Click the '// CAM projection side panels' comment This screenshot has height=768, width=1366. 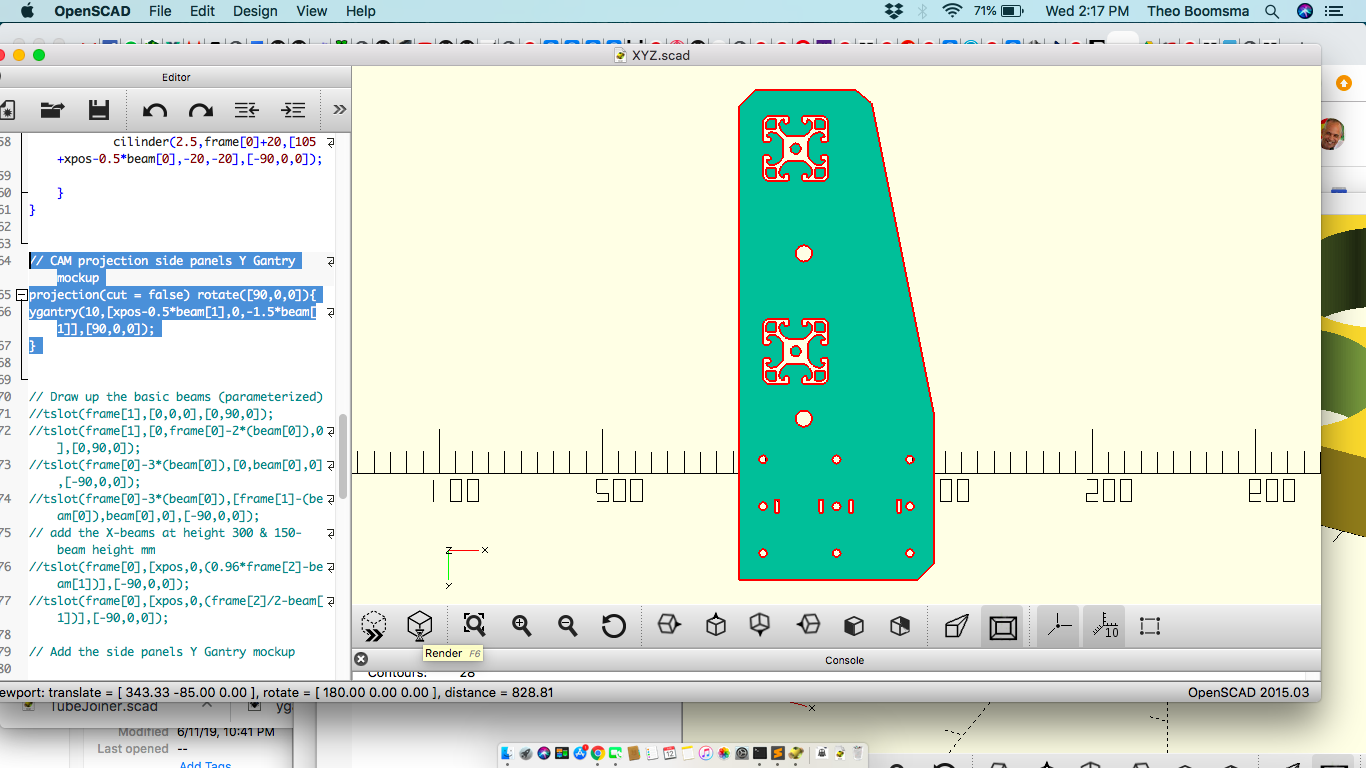163,261
